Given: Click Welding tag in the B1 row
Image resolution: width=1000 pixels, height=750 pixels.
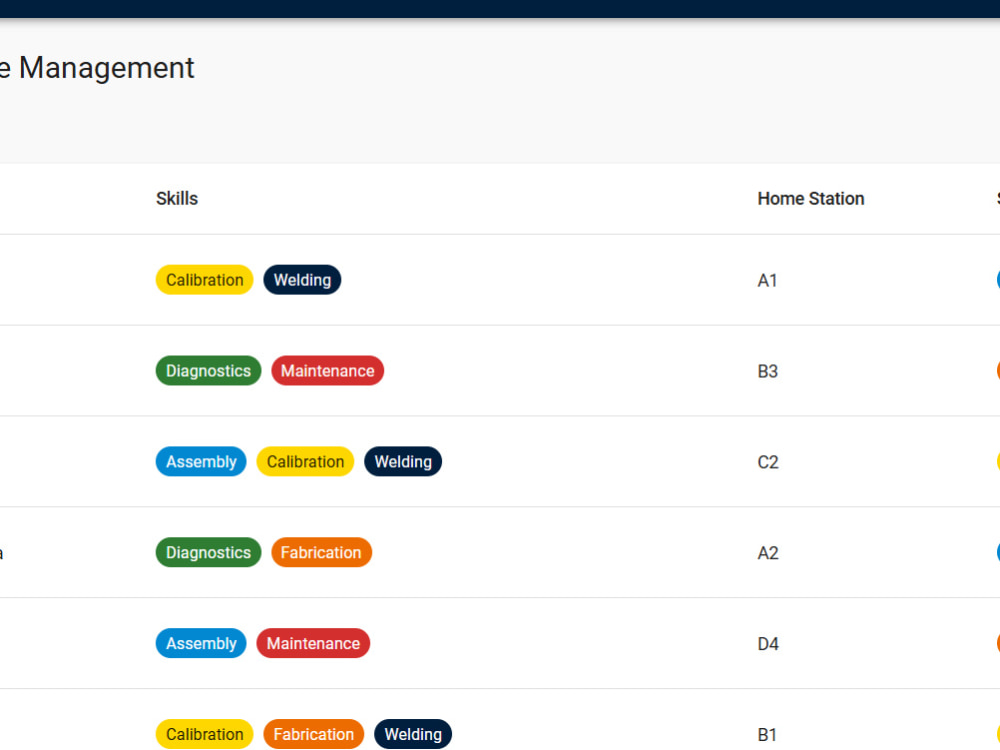Looking at the screenshot, I should tap(413, 734).
